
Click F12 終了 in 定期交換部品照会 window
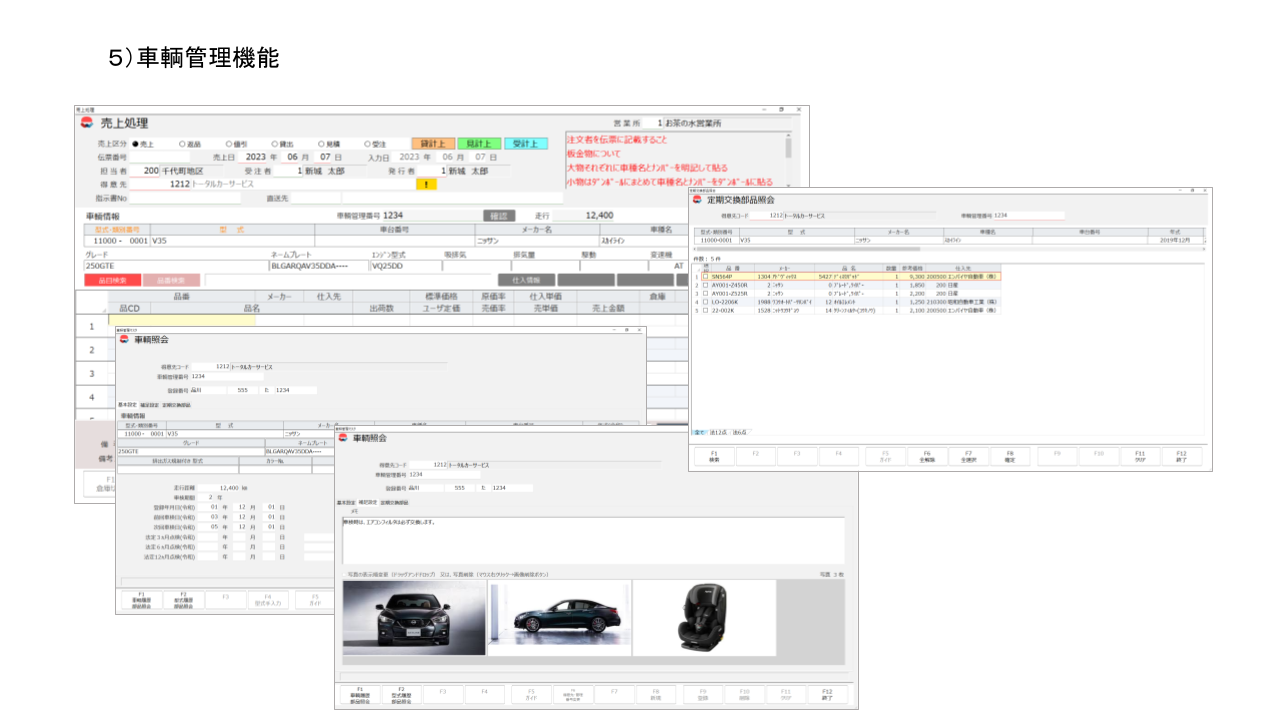tap(1181, 456)
